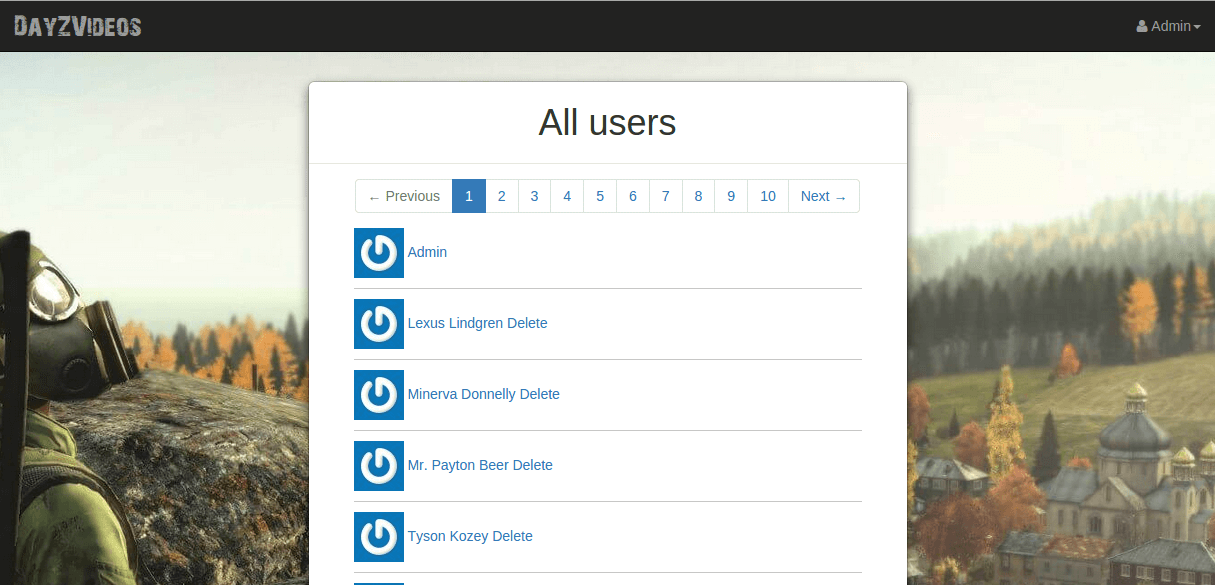Go to the Previous page of users

[x=404, y=196]
